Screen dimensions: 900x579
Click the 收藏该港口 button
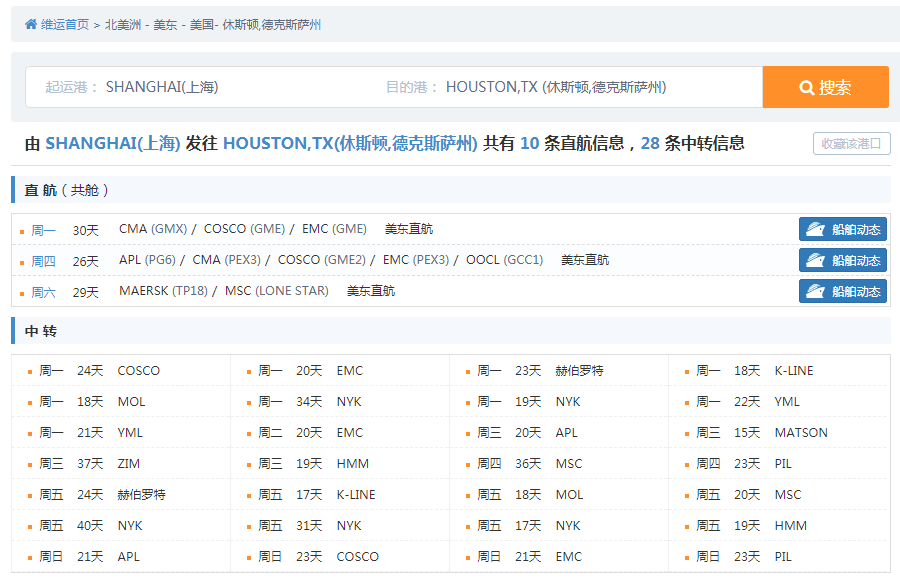[851, 143]
